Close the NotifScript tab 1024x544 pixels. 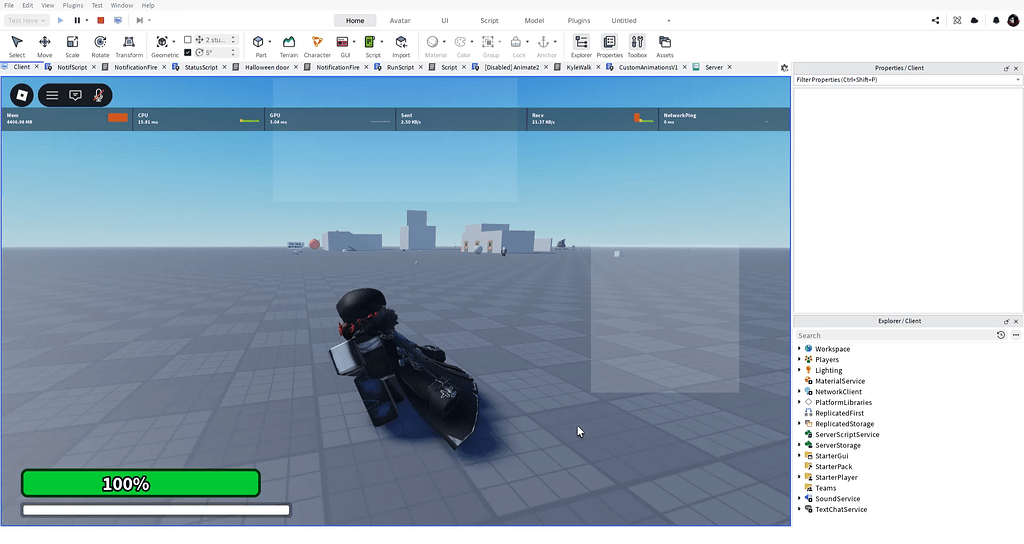tap(93, 67)
